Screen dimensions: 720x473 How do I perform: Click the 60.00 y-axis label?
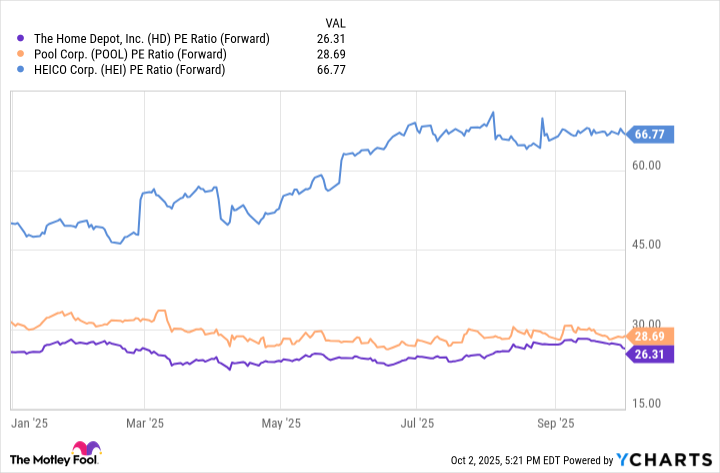click(647, 166)
